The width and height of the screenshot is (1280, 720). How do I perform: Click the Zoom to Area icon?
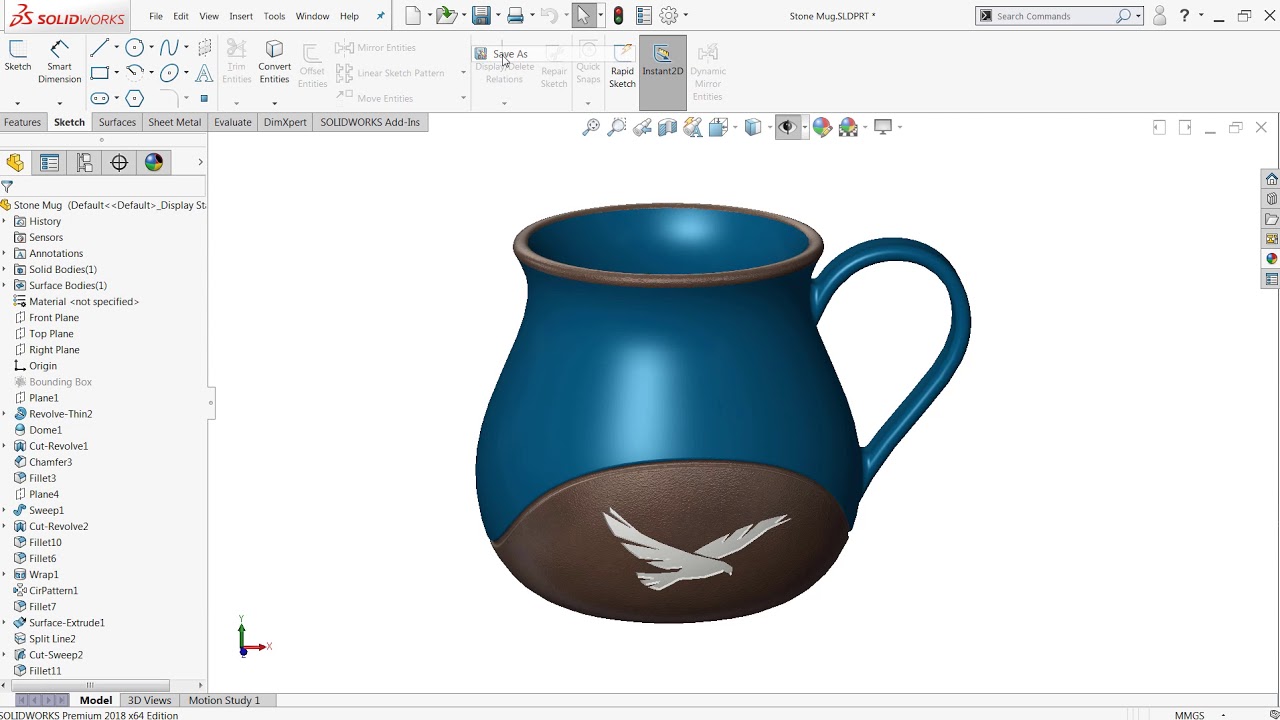(617, 127)
